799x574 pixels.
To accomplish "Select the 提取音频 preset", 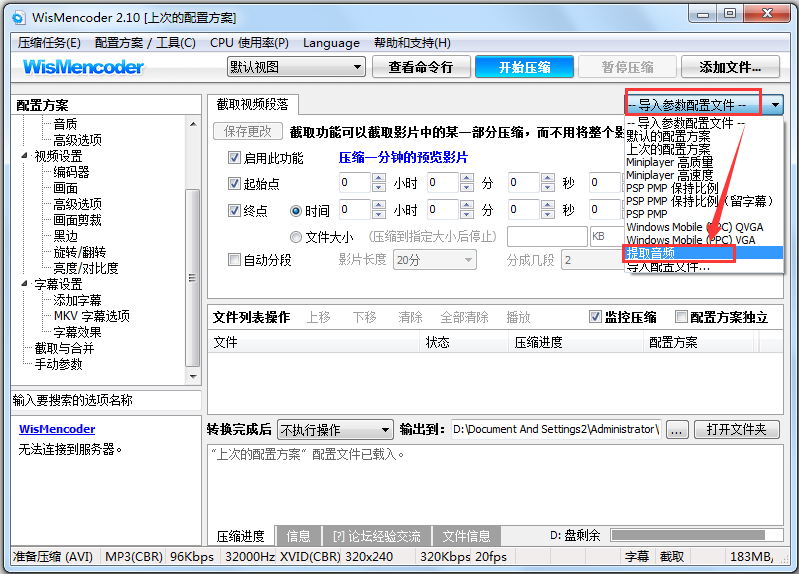I will 704,253.
